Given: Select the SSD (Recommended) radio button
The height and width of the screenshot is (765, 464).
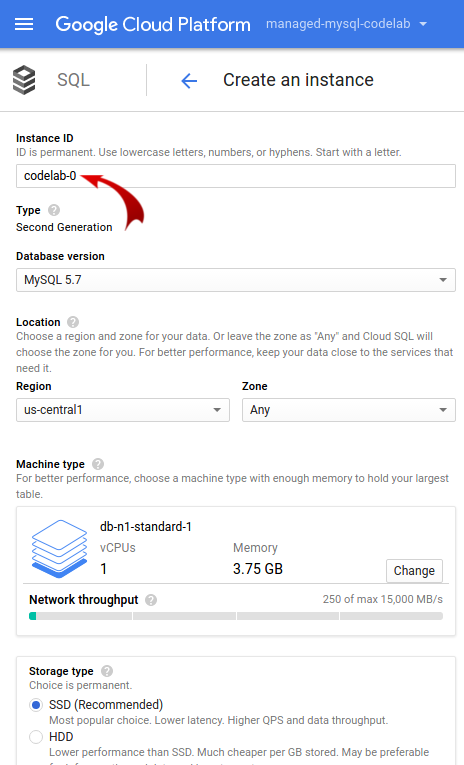Looking at the screenshot, I should coord(36,705).
